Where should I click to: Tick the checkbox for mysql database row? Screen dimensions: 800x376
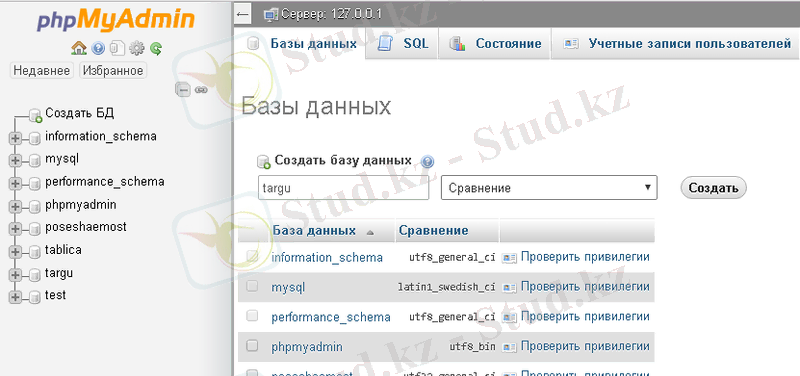click(x=252, y=287)
